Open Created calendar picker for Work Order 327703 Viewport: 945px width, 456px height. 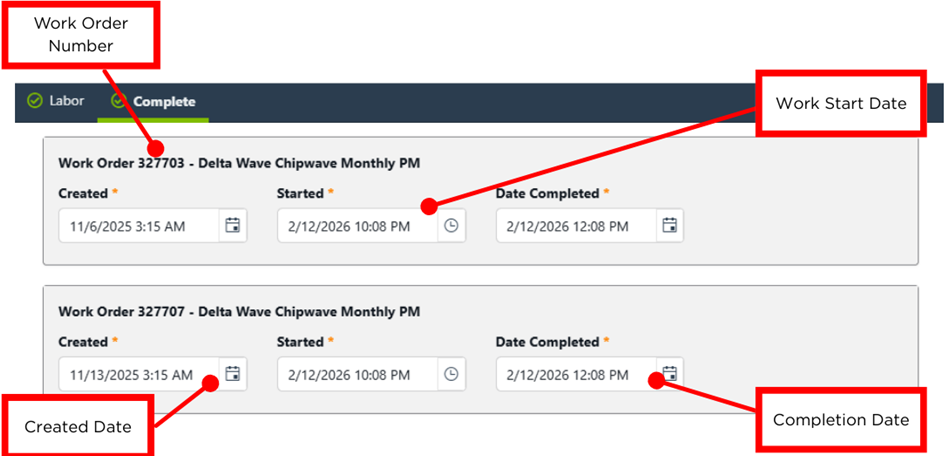[x=233, y=226]
